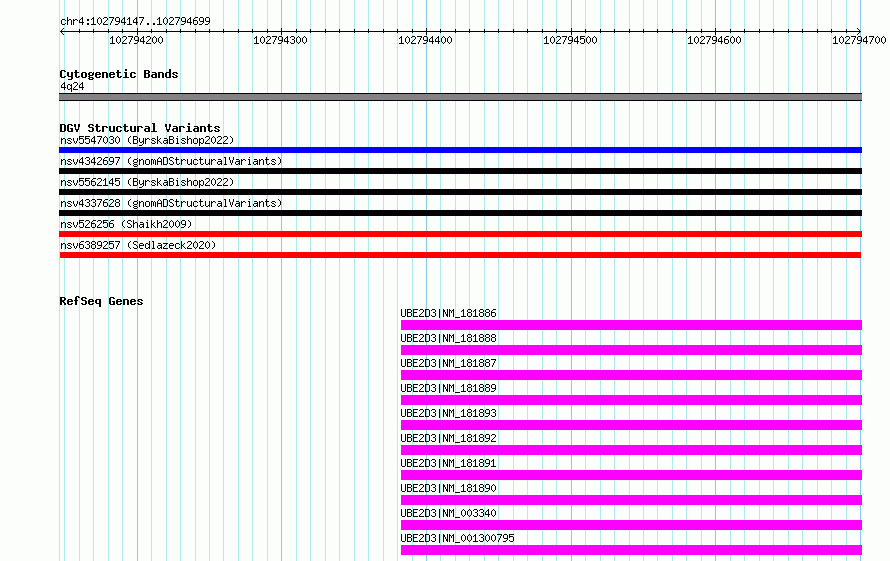
Task: Click the black nsv4342697 variant bar
Action: [x=460, y=171]
